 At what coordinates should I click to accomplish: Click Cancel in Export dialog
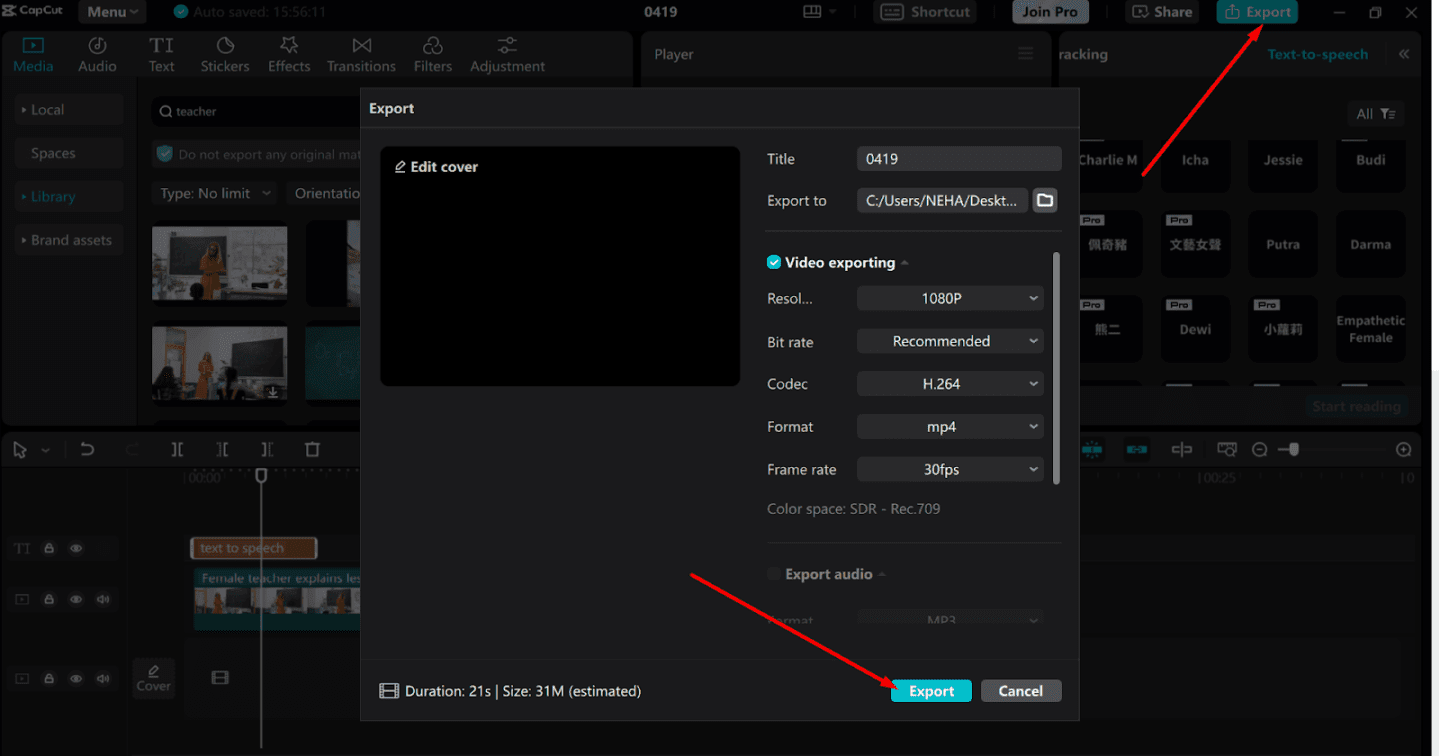[1021, 691]
